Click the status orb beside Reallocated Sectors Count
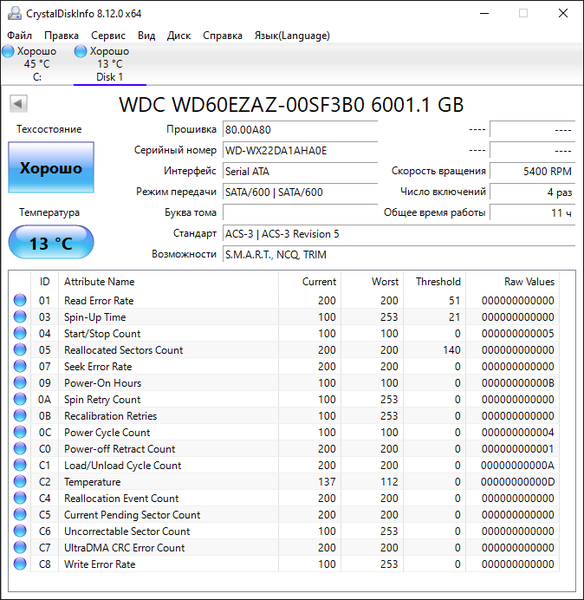This screenshot has width=584, height=600. (x=20, y=350)
